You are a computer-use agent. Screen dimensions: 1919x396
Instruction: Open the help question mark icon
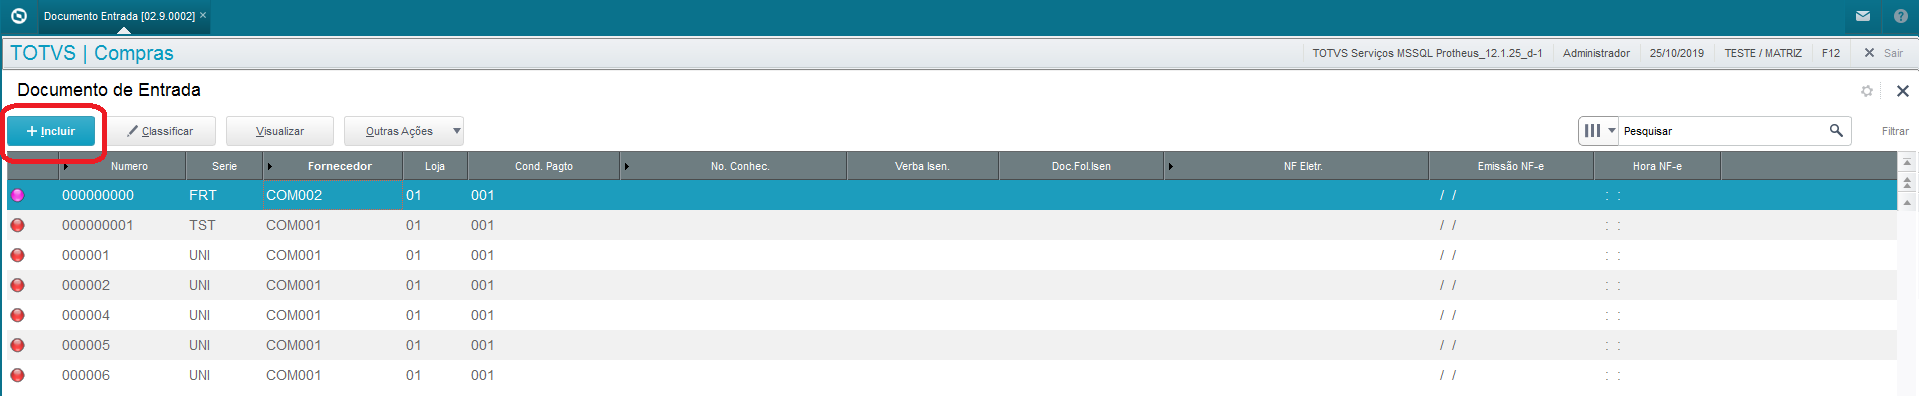(x=1901, y=16)
